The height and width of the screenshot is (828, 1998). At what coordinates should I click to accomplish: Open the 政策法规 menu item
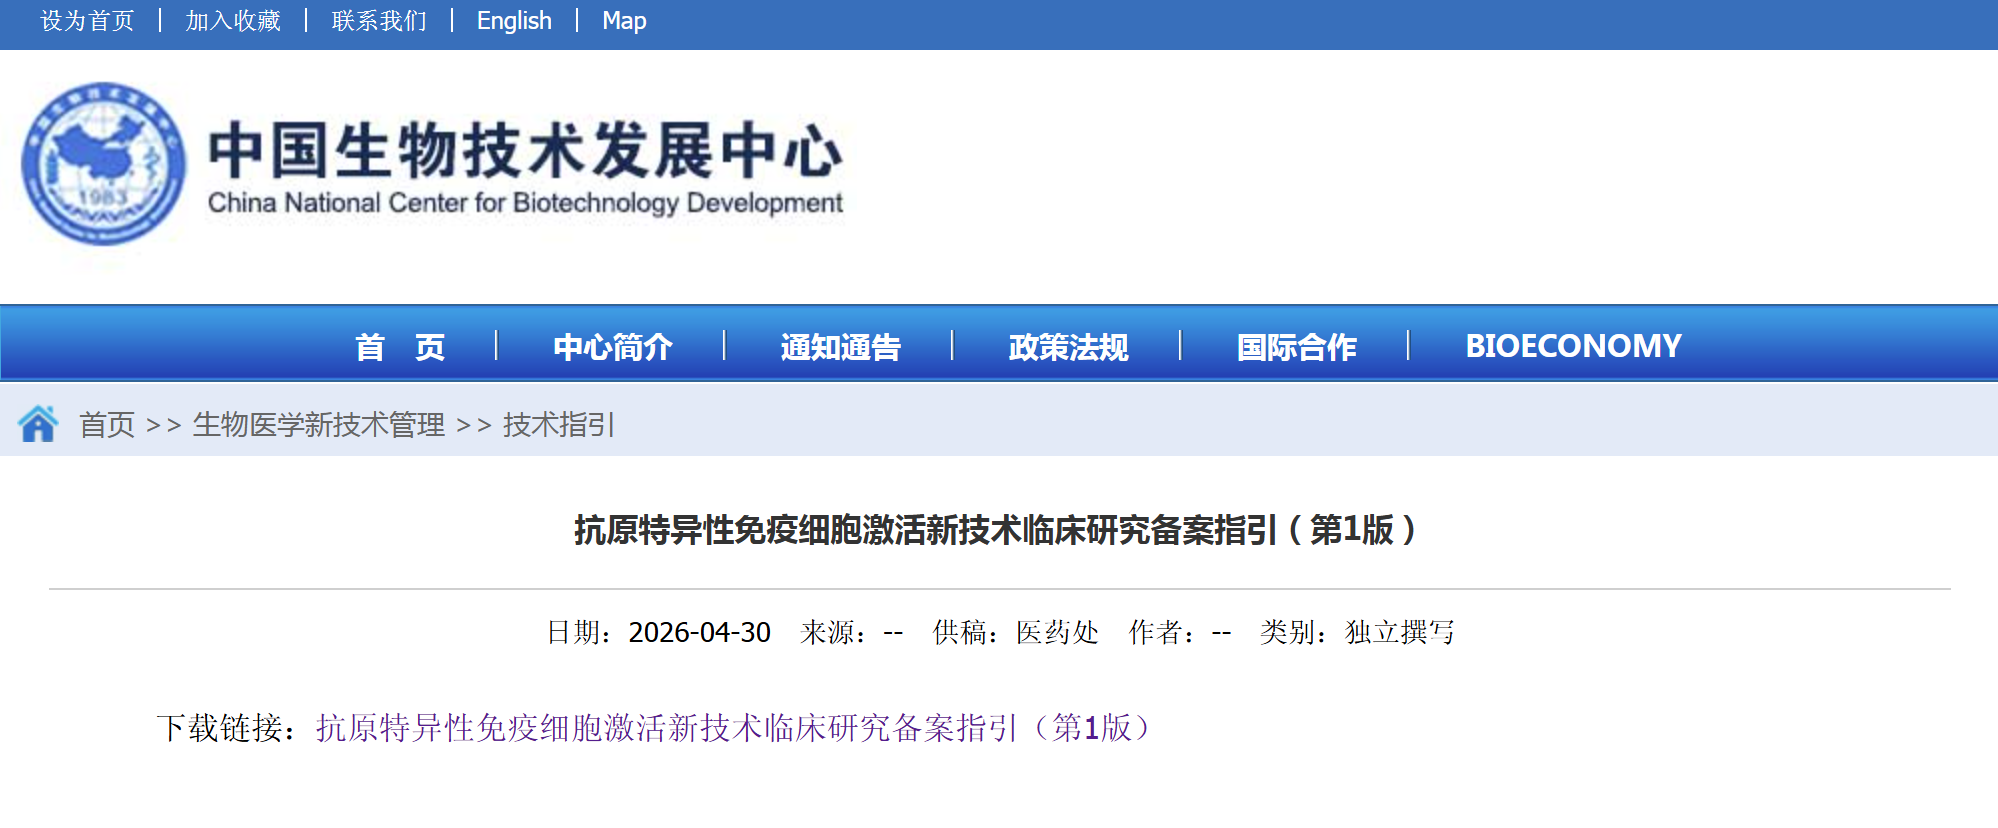coord(1069,347)
